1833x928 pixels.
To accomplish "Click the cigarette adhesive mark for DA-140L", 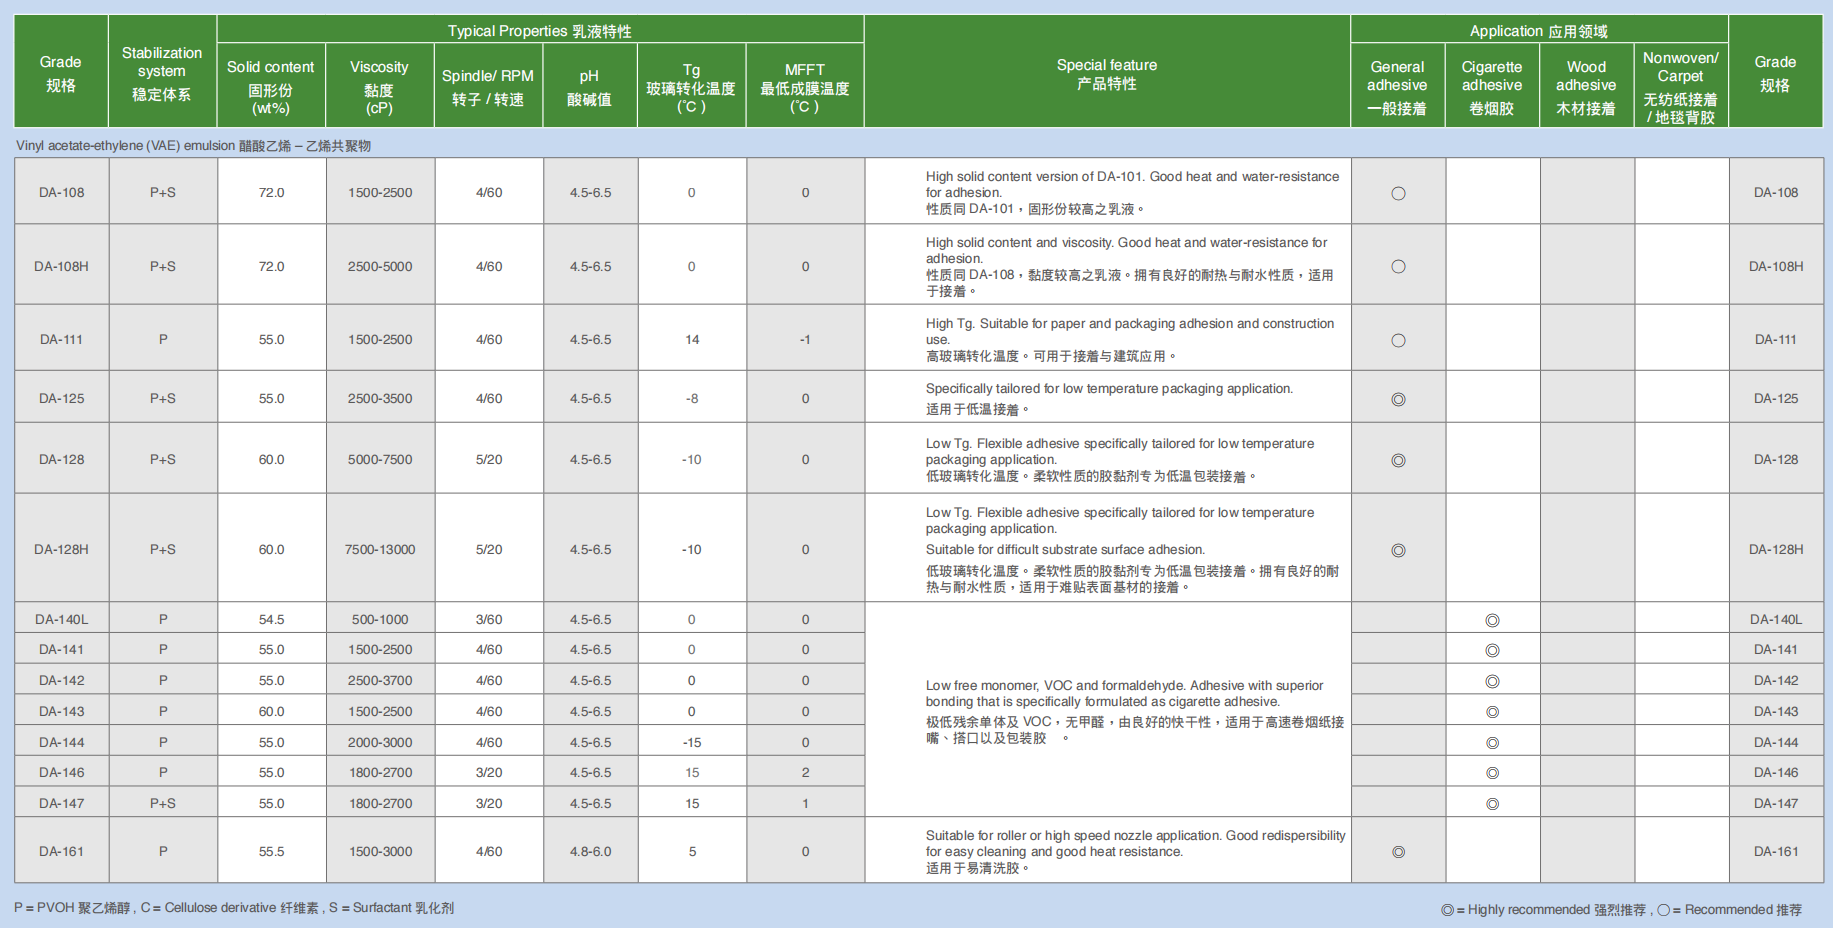I will point(1492,620).
